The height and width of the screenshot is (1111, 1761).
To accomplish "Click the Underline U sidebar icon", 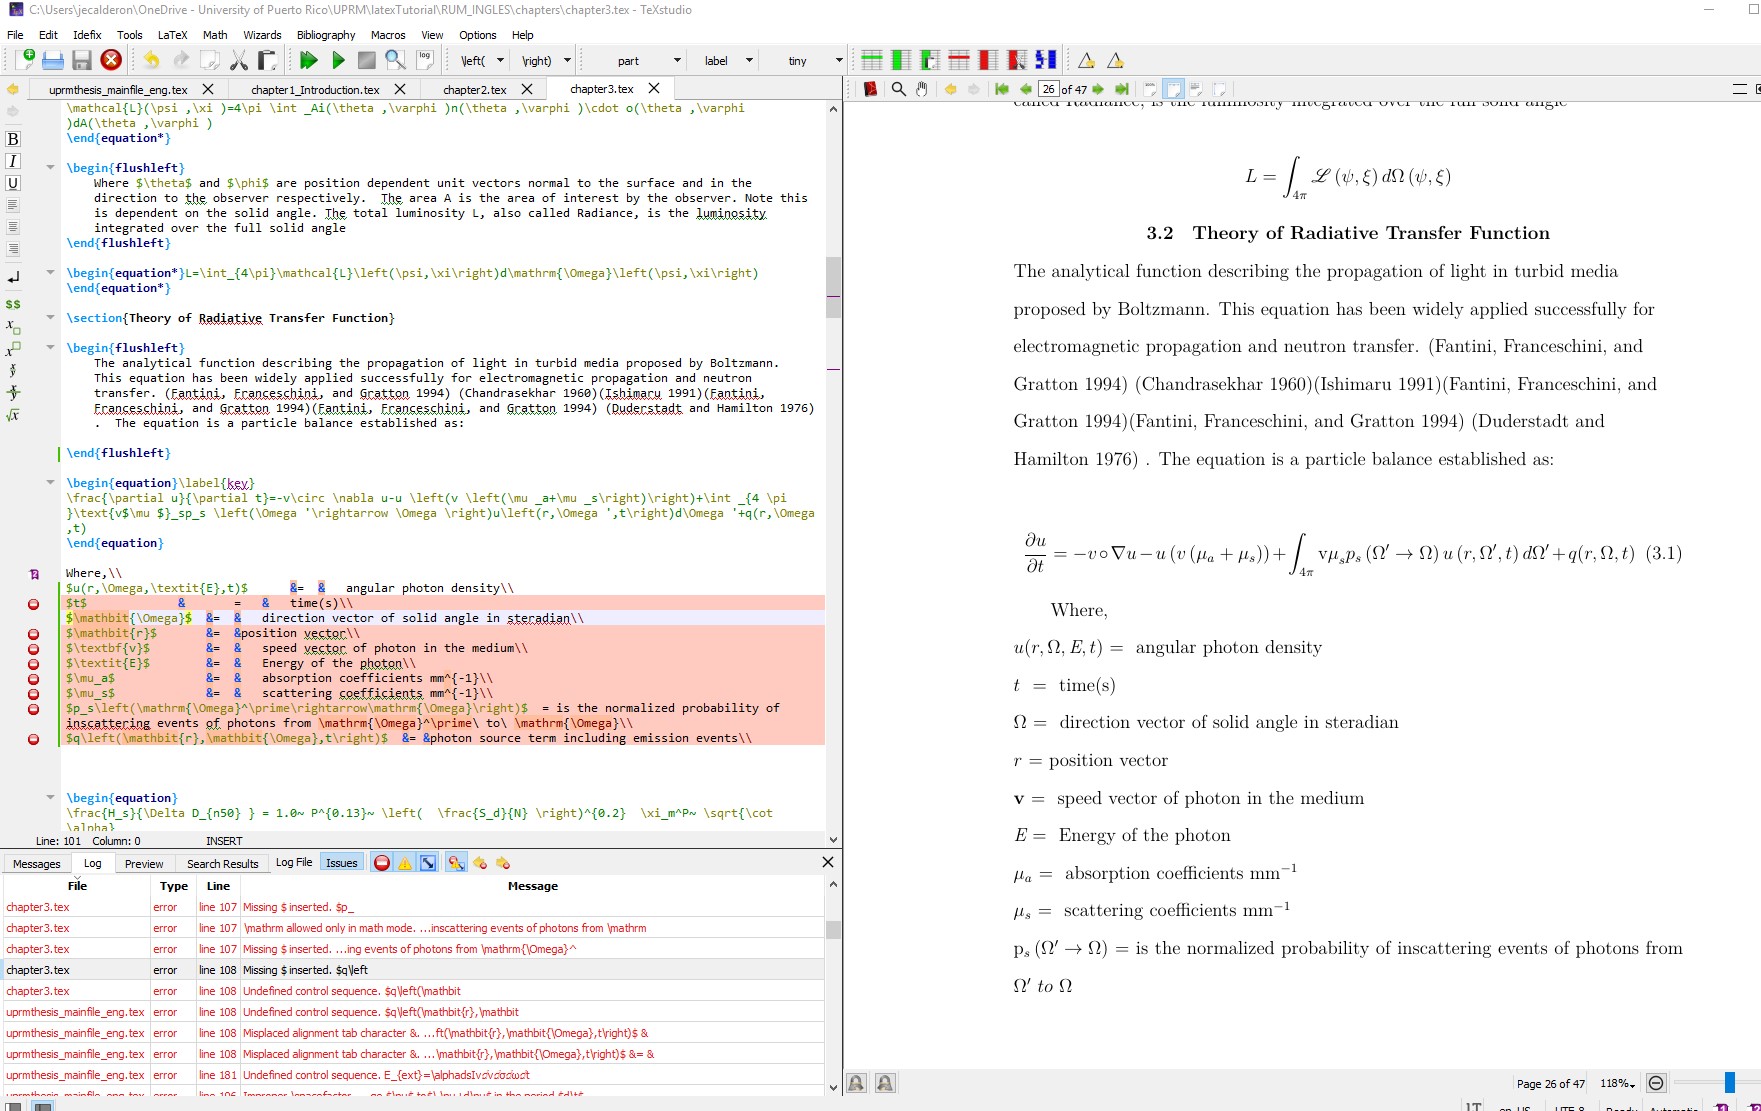I will (13, 183).
